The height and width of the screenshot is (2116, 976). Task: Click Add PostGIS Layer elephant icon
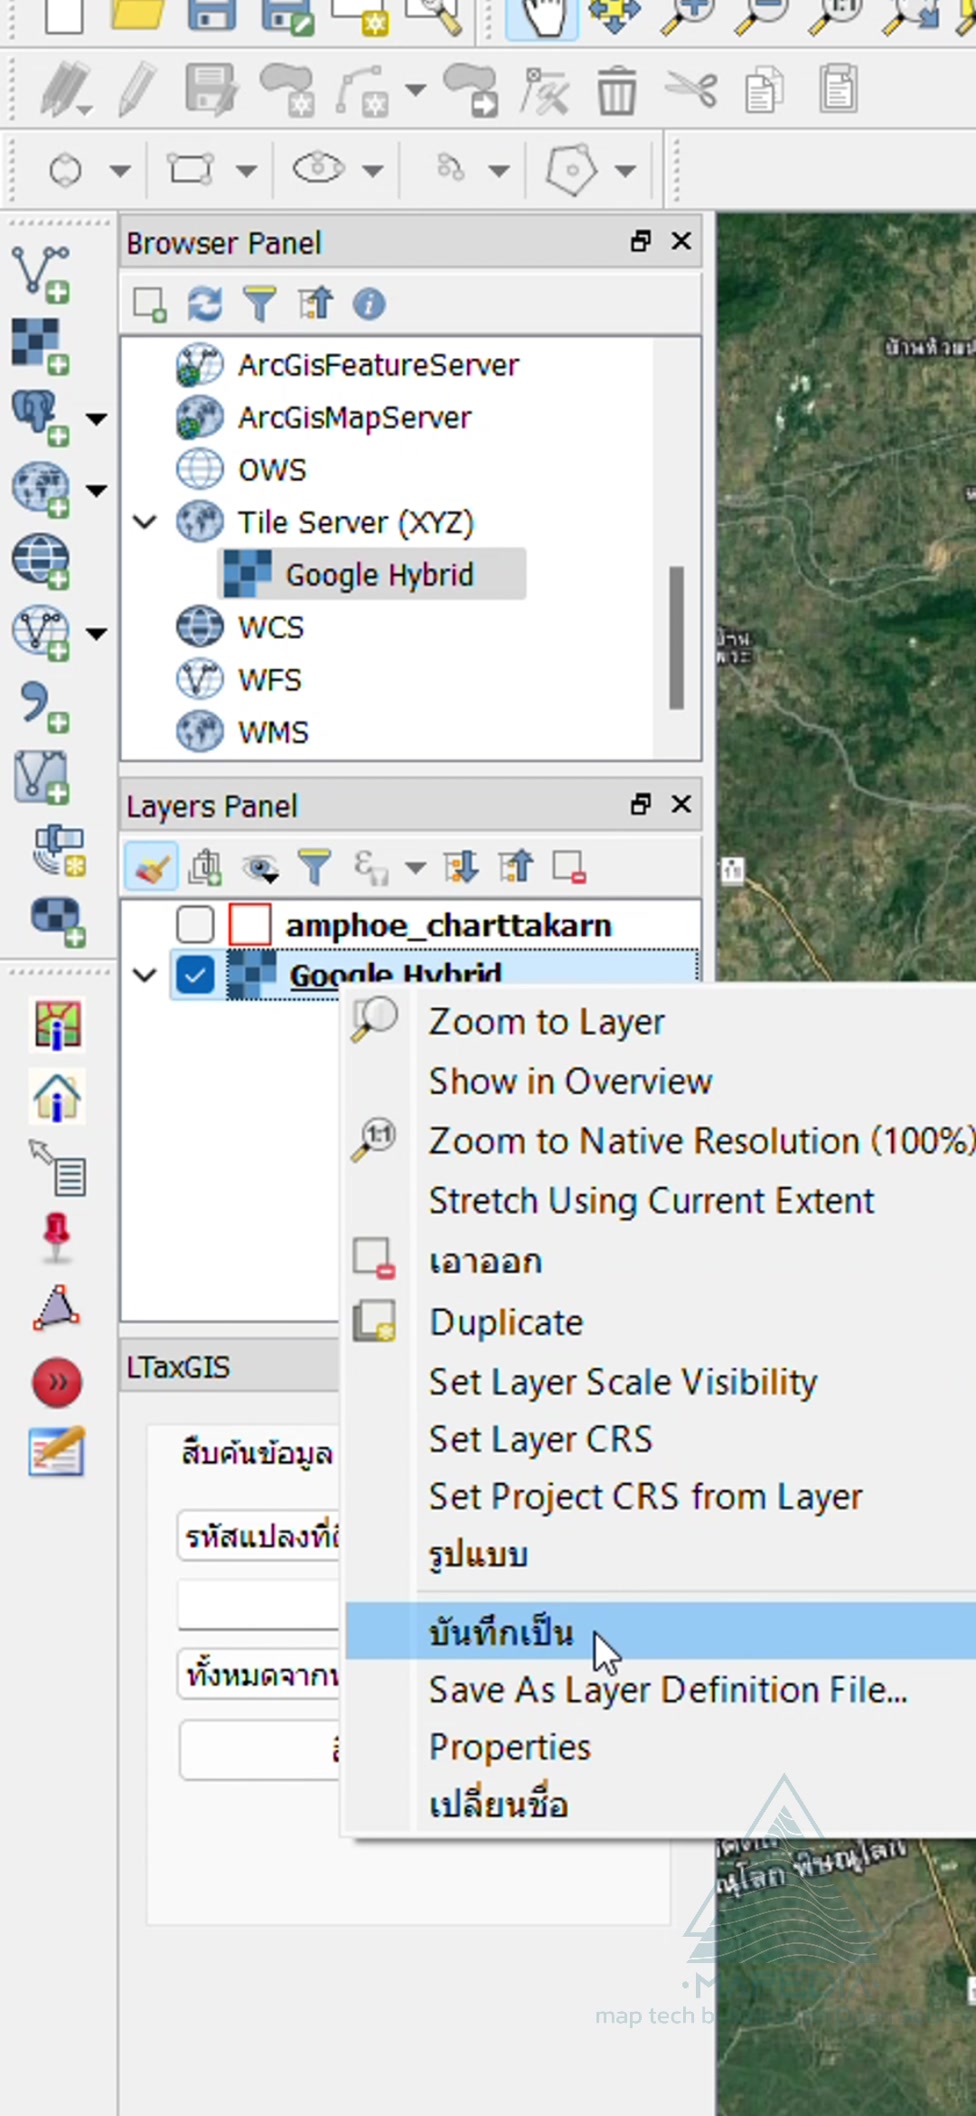tap(41, 417)
